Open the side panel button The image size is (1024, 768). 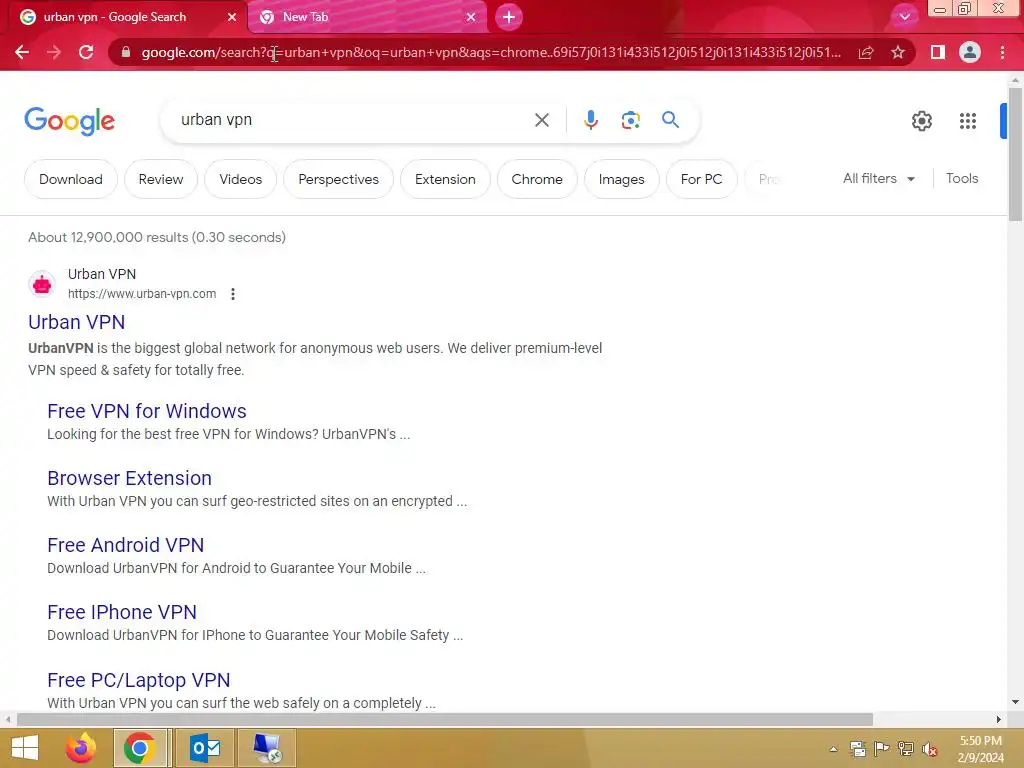pyautogui.click(x=938, y=52)
